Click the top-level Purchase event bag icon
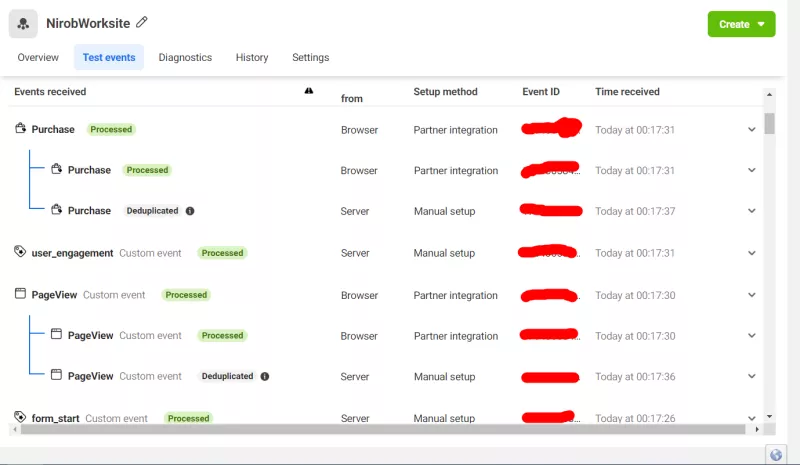The height and width of the screenshot is (465, 800). point(20,128)
